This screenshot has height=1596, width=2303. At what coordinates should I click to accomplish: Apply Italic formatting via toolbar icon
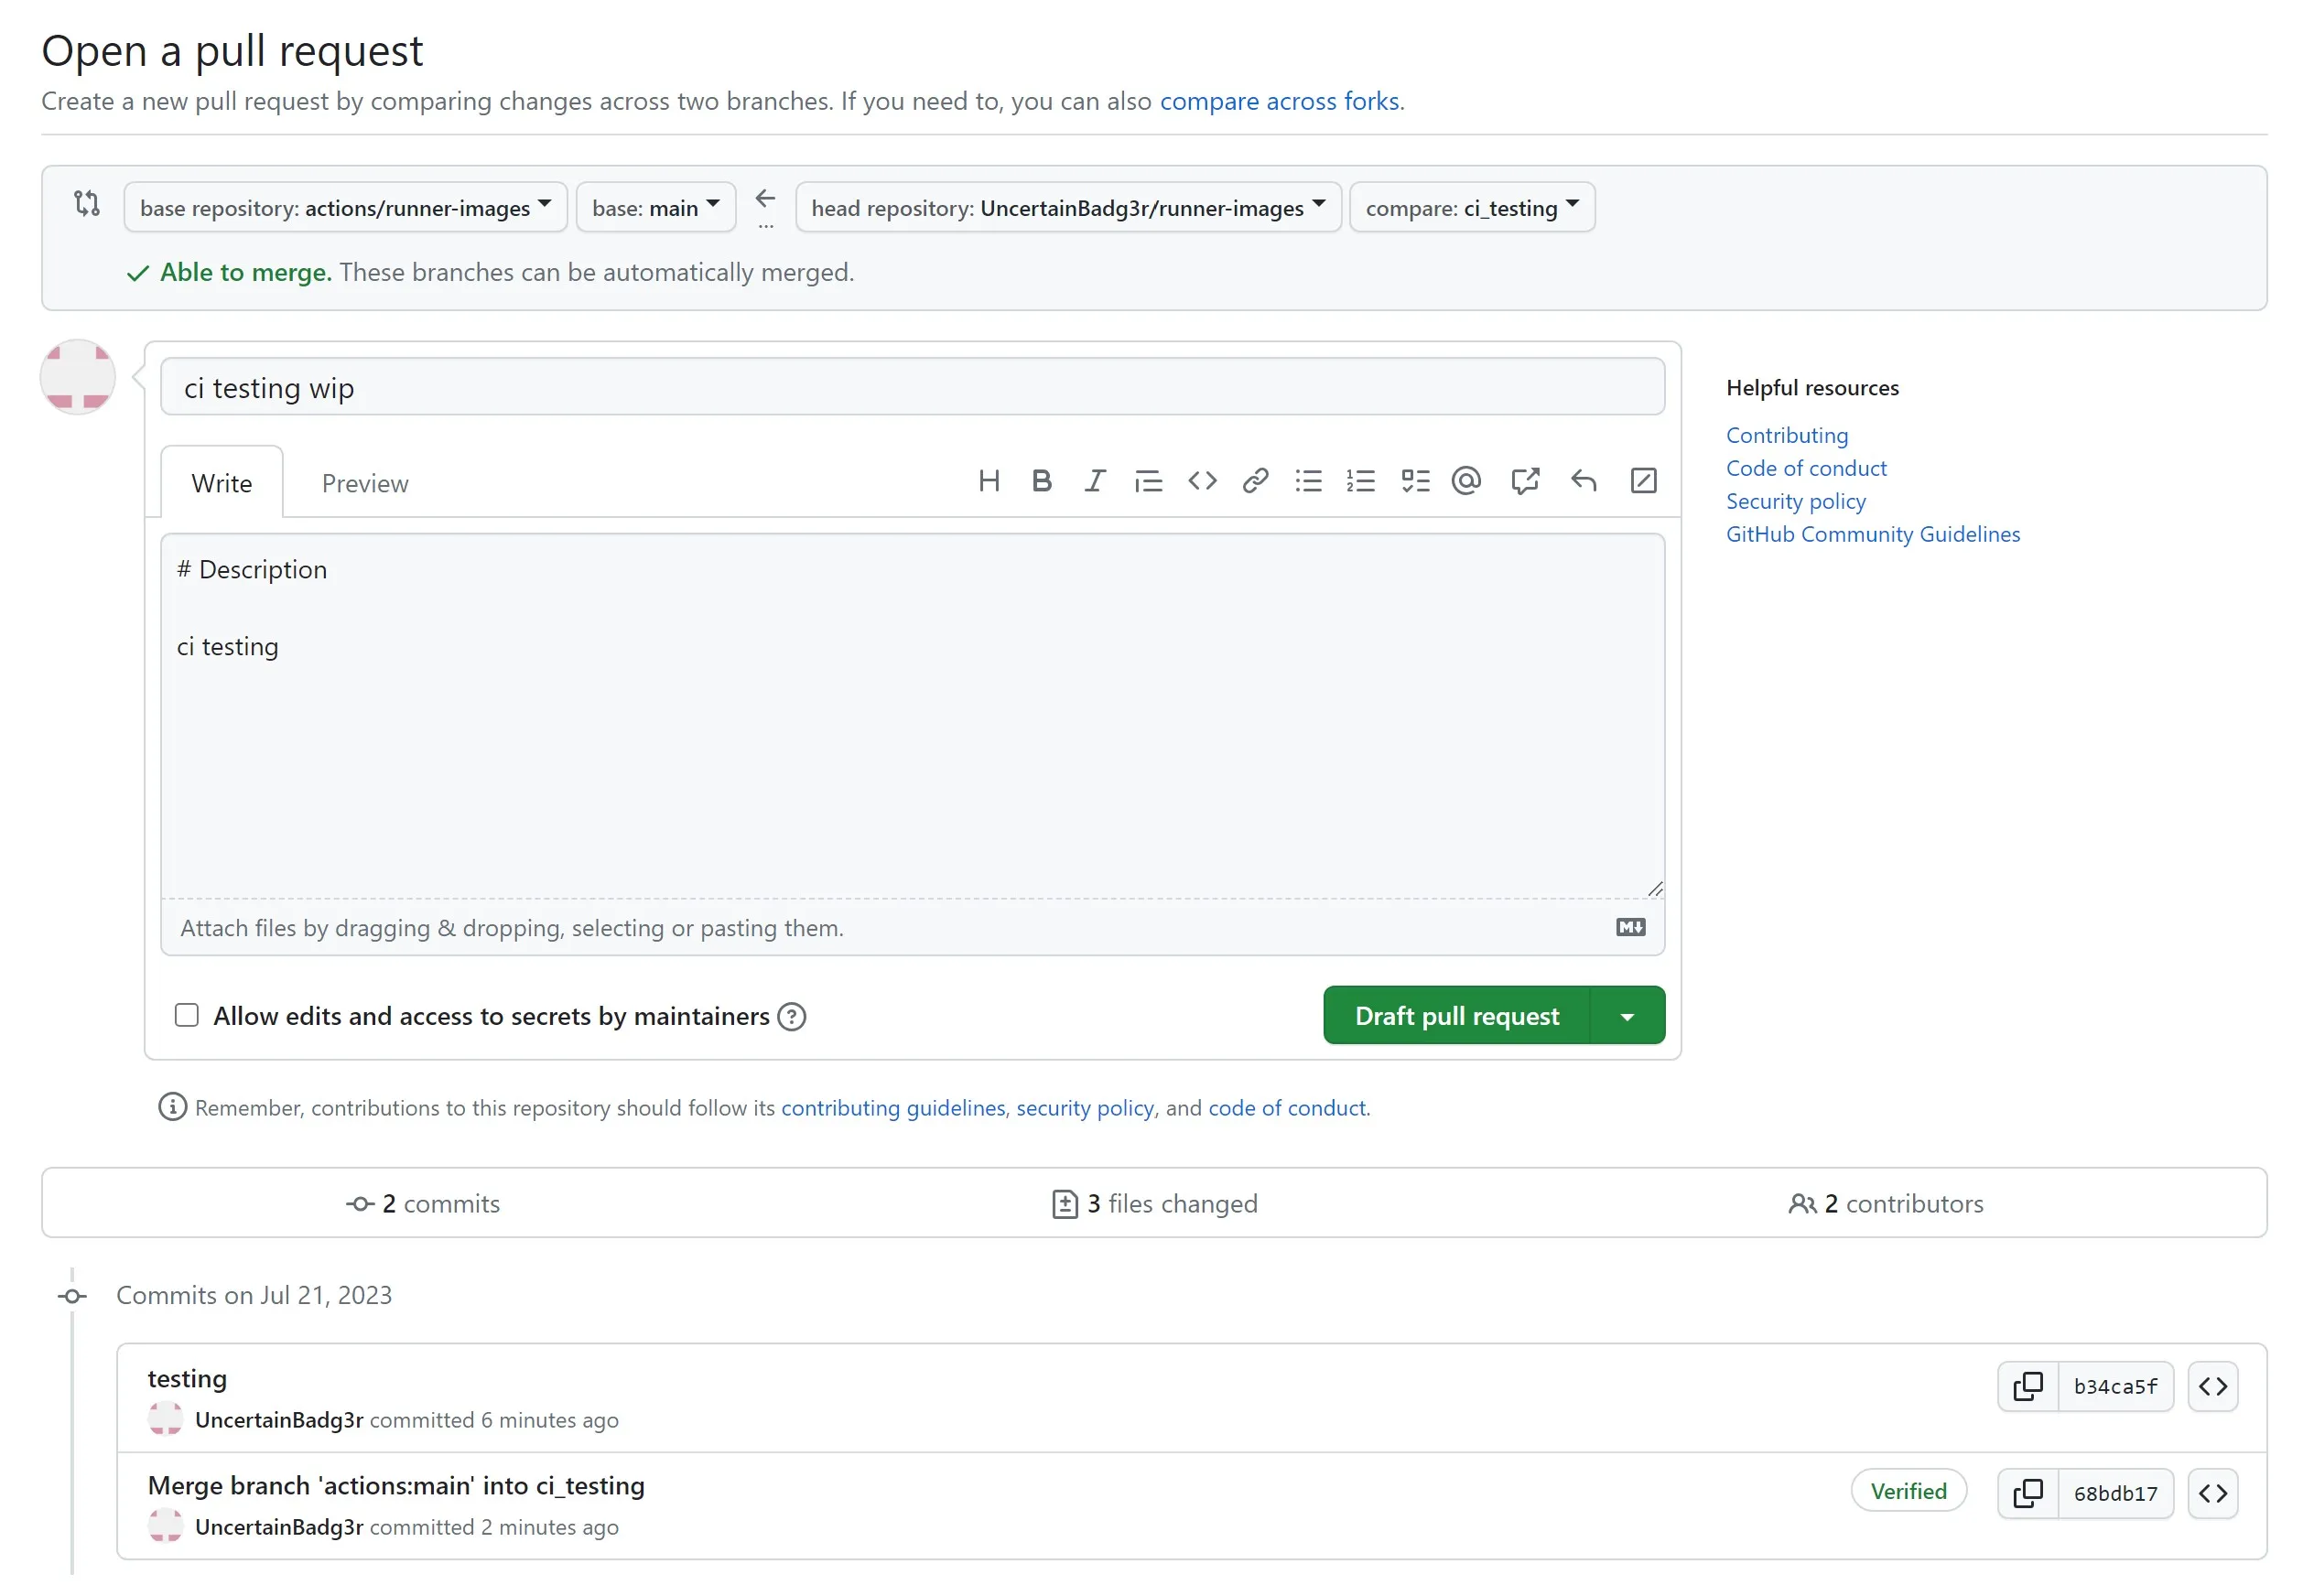pyautogui.click(x=1094, y=481)
